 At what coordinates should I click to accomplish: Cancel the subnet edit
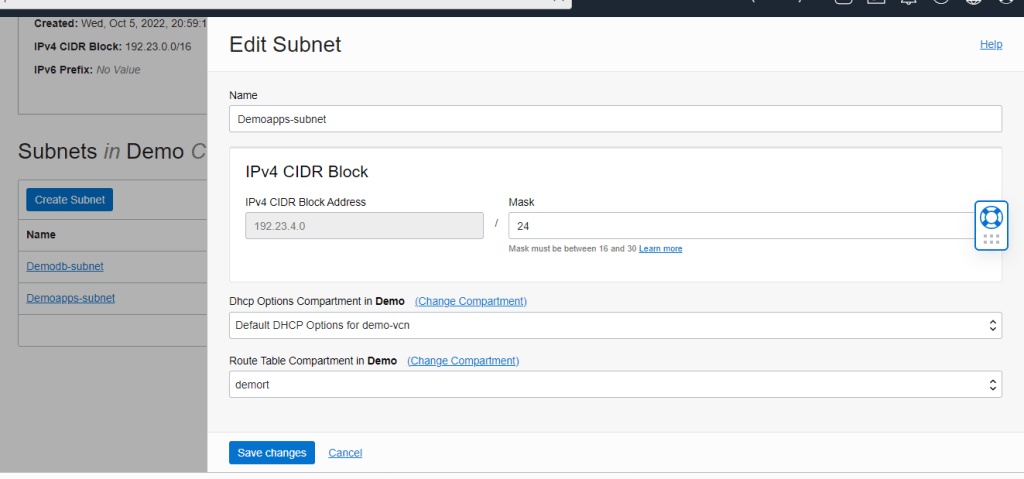[345, 453]
